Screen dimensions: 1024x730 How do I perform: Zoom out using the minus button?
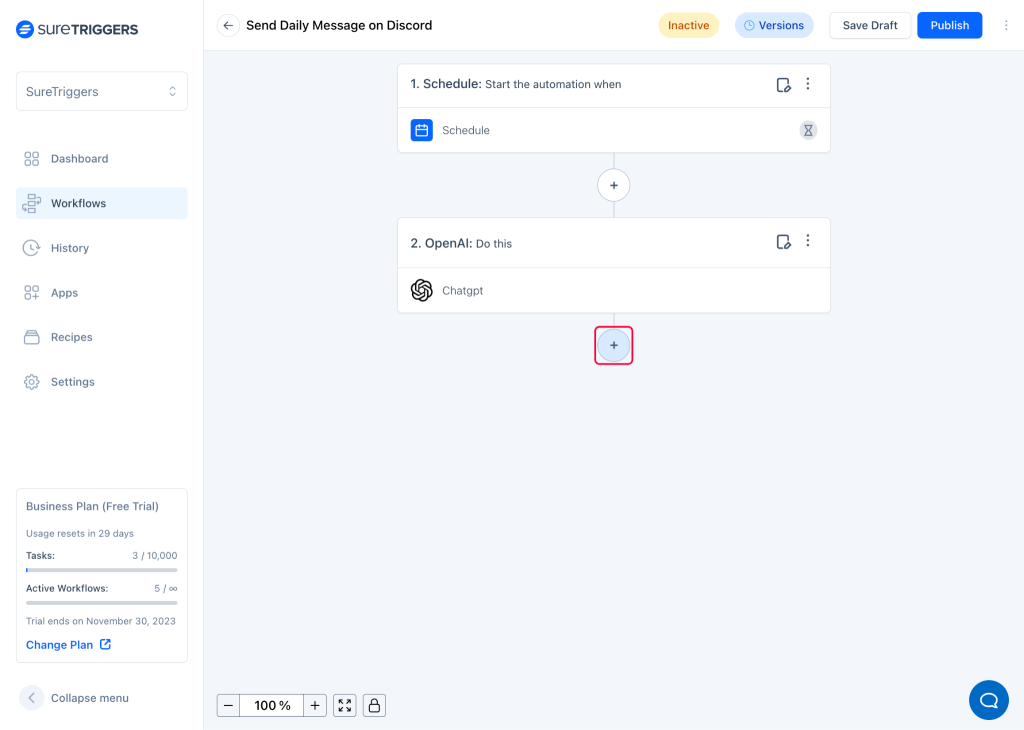pyautogui.click(x=228, y=706)
